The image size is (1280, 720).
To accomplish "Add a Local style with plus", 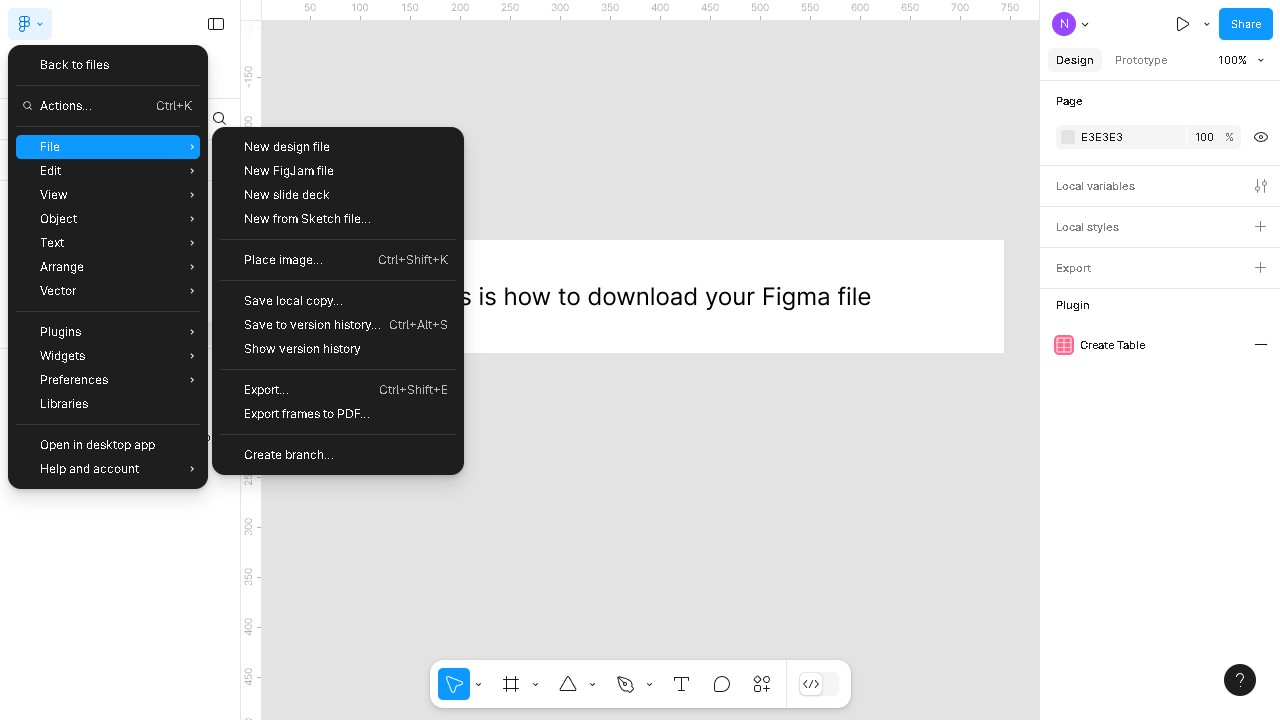I will pos(1261,227).
